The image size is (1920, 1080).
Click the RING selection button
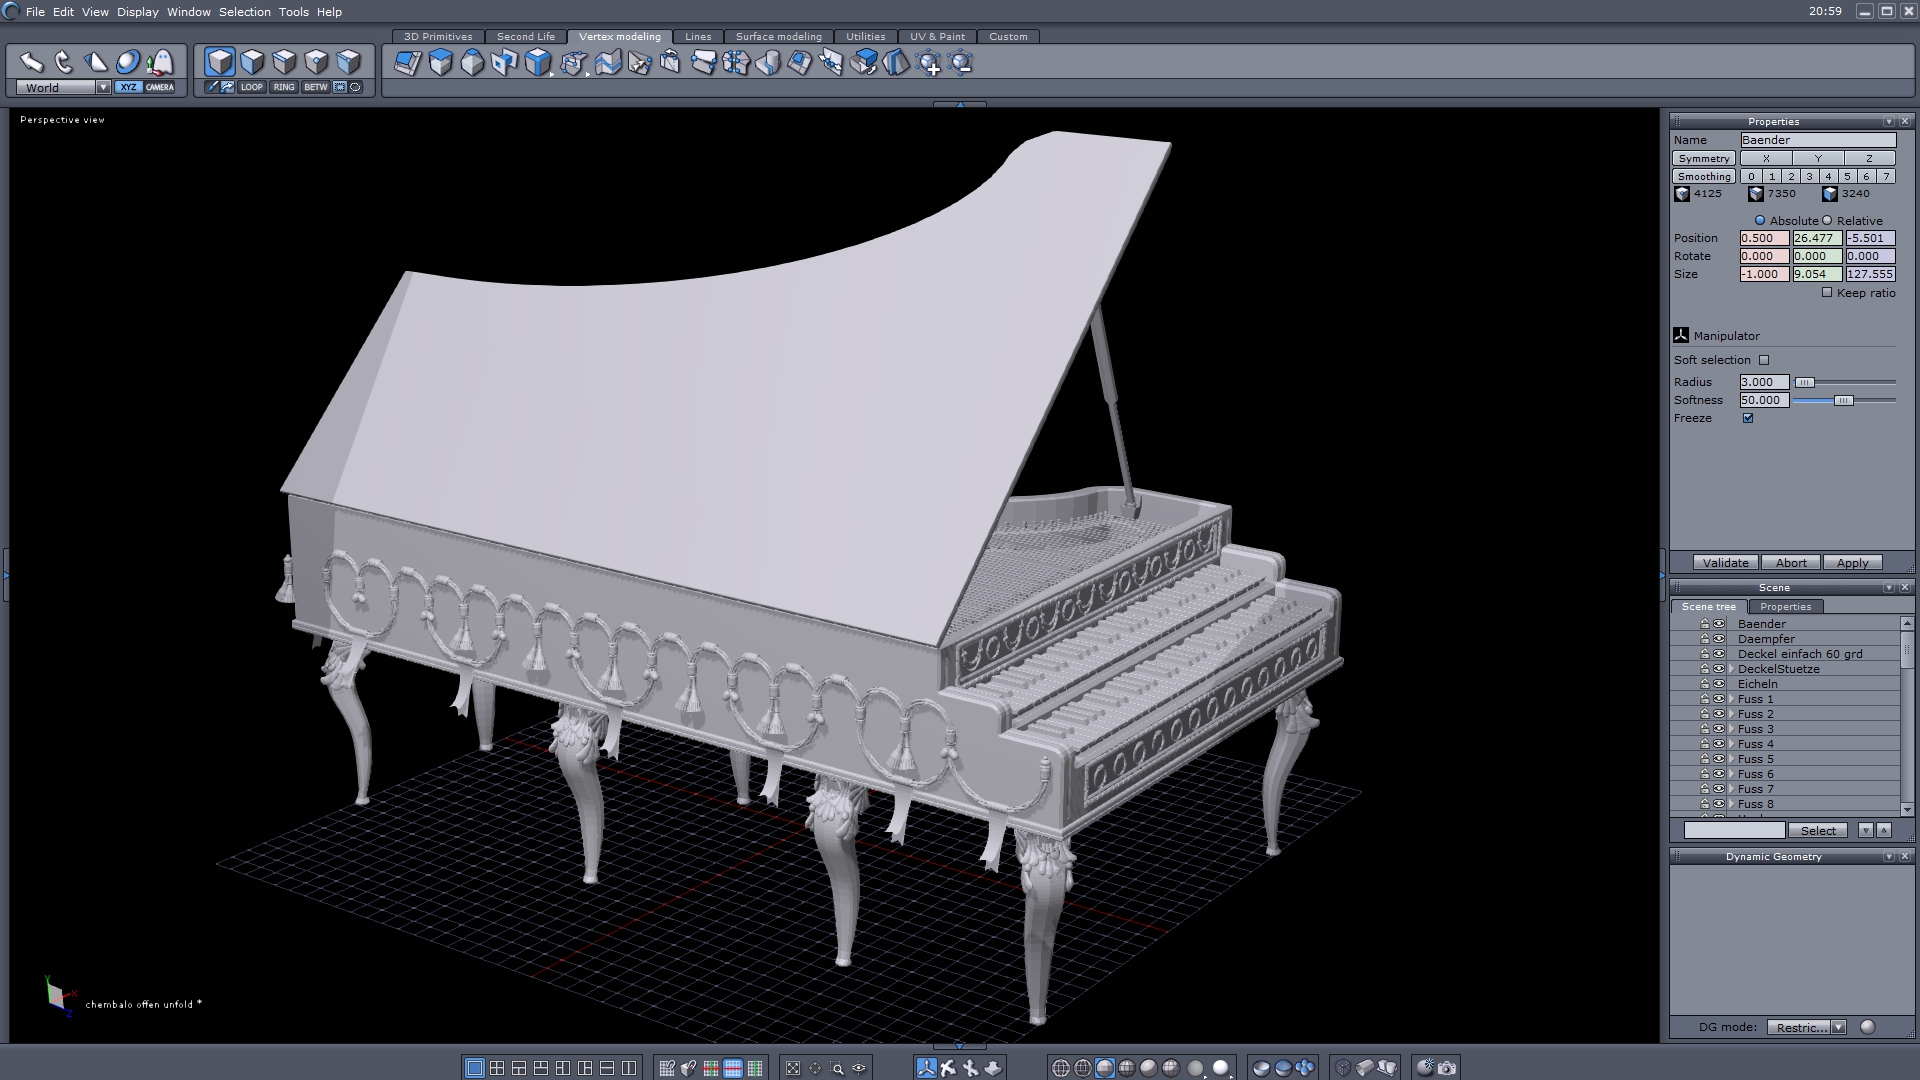[284, 87]
